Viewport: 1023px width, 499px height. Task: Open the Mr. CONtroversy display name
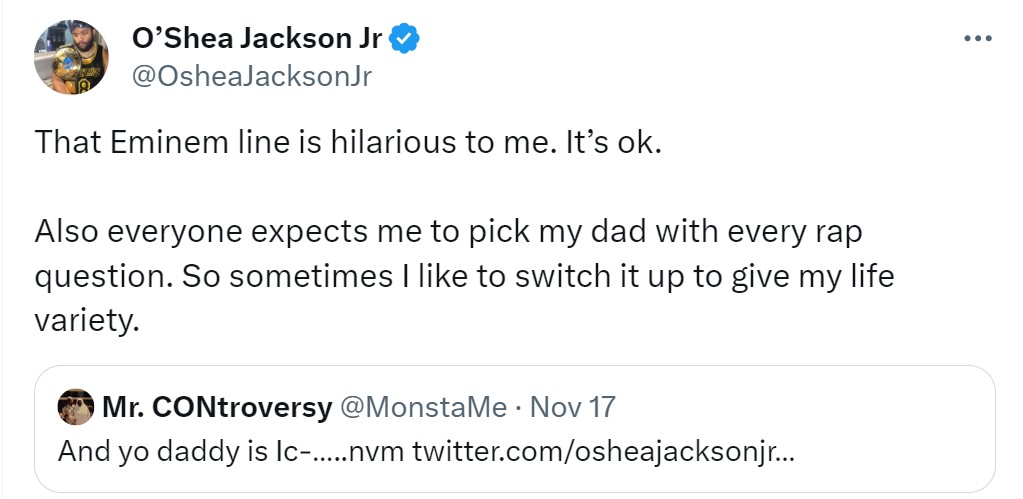[217, 408]
